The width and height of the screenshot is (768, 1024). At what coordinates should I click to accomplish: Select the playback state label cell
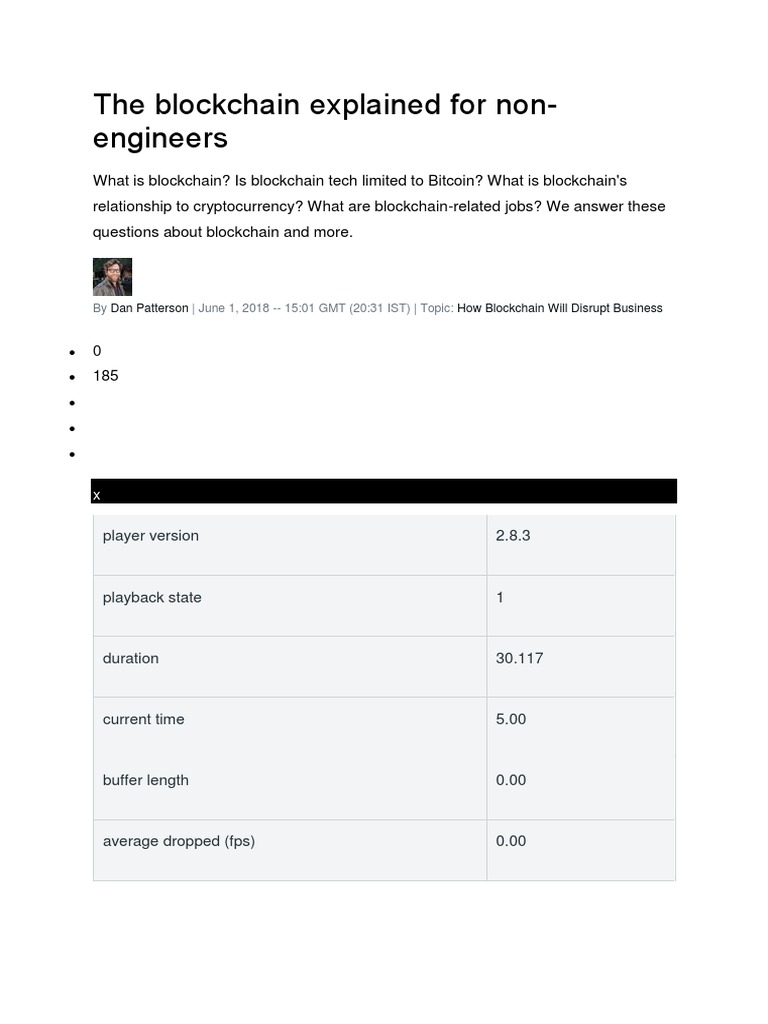pyautogui.click(x=152, y=598)
